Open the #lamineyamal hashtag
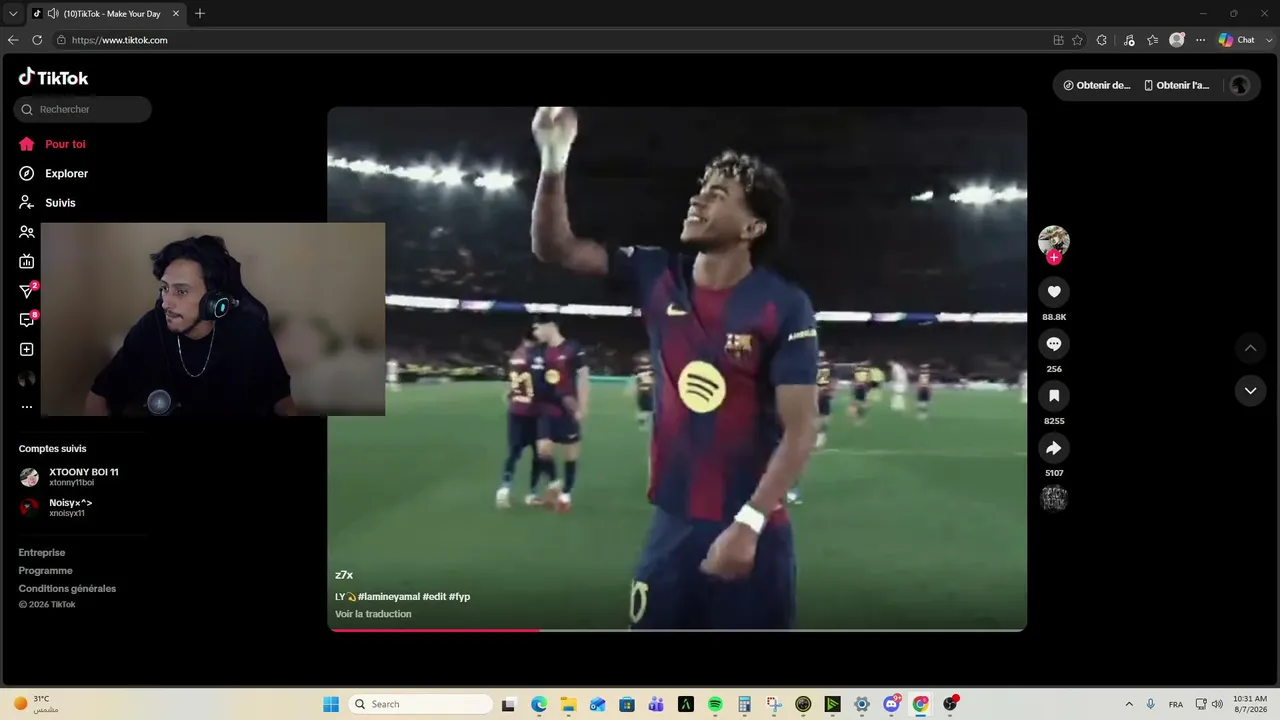This screenshot has height=720, width=1280. click(x=389, y=596)
